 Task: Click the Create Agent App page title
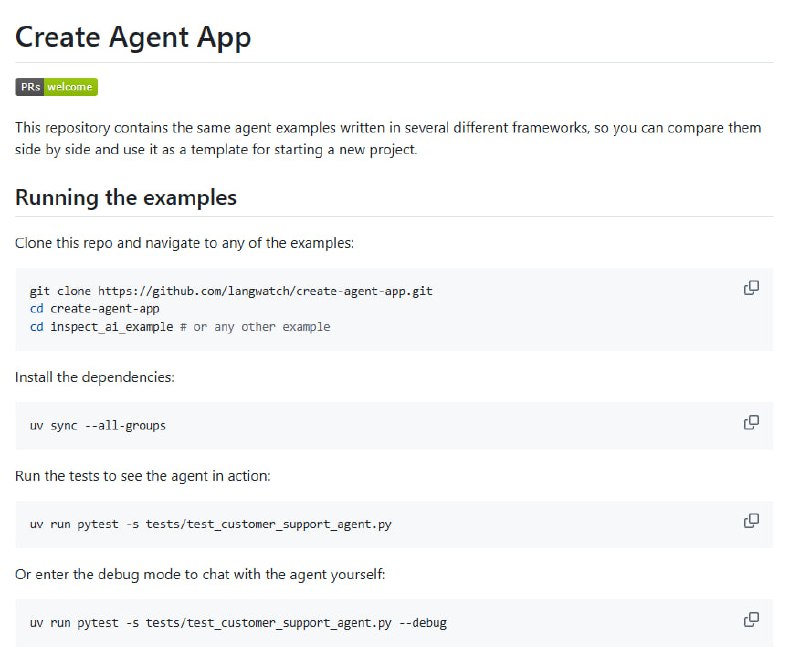click(x=133, y=37)
